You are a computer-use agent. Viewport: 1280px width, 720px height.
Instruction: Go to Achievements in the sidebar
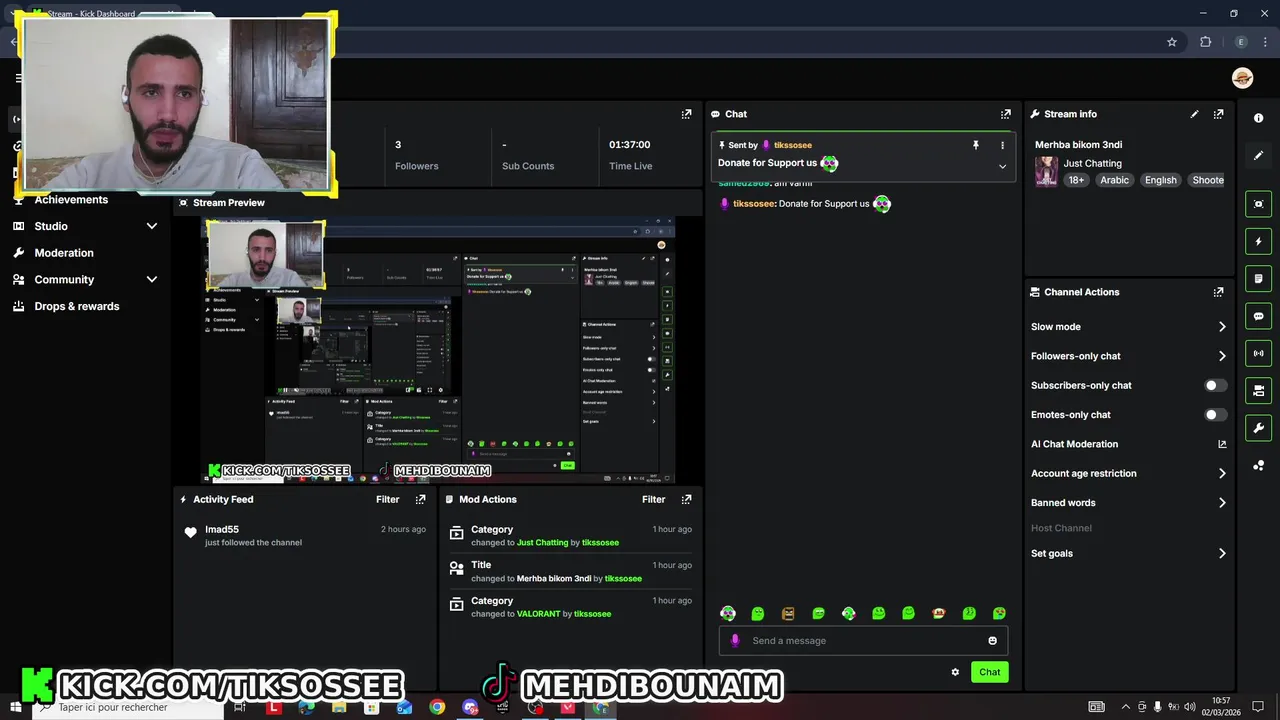coord(71,200)
